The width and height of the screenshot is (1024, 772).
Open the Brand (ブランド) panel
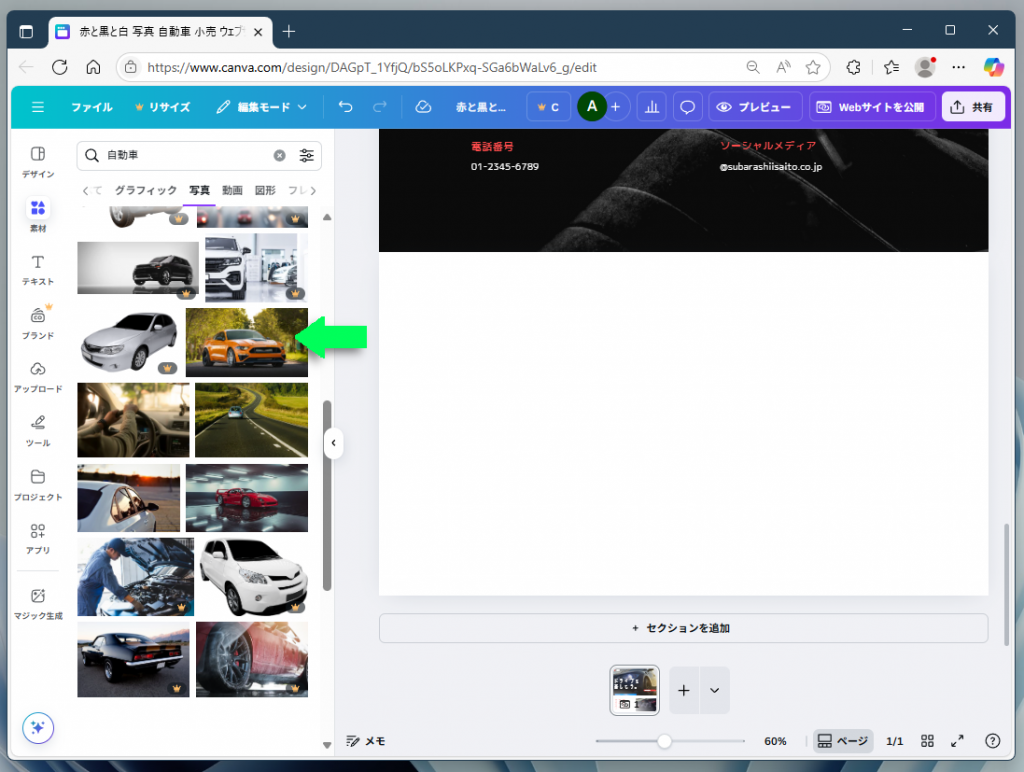pyautogui.click(x=38, y=322)
